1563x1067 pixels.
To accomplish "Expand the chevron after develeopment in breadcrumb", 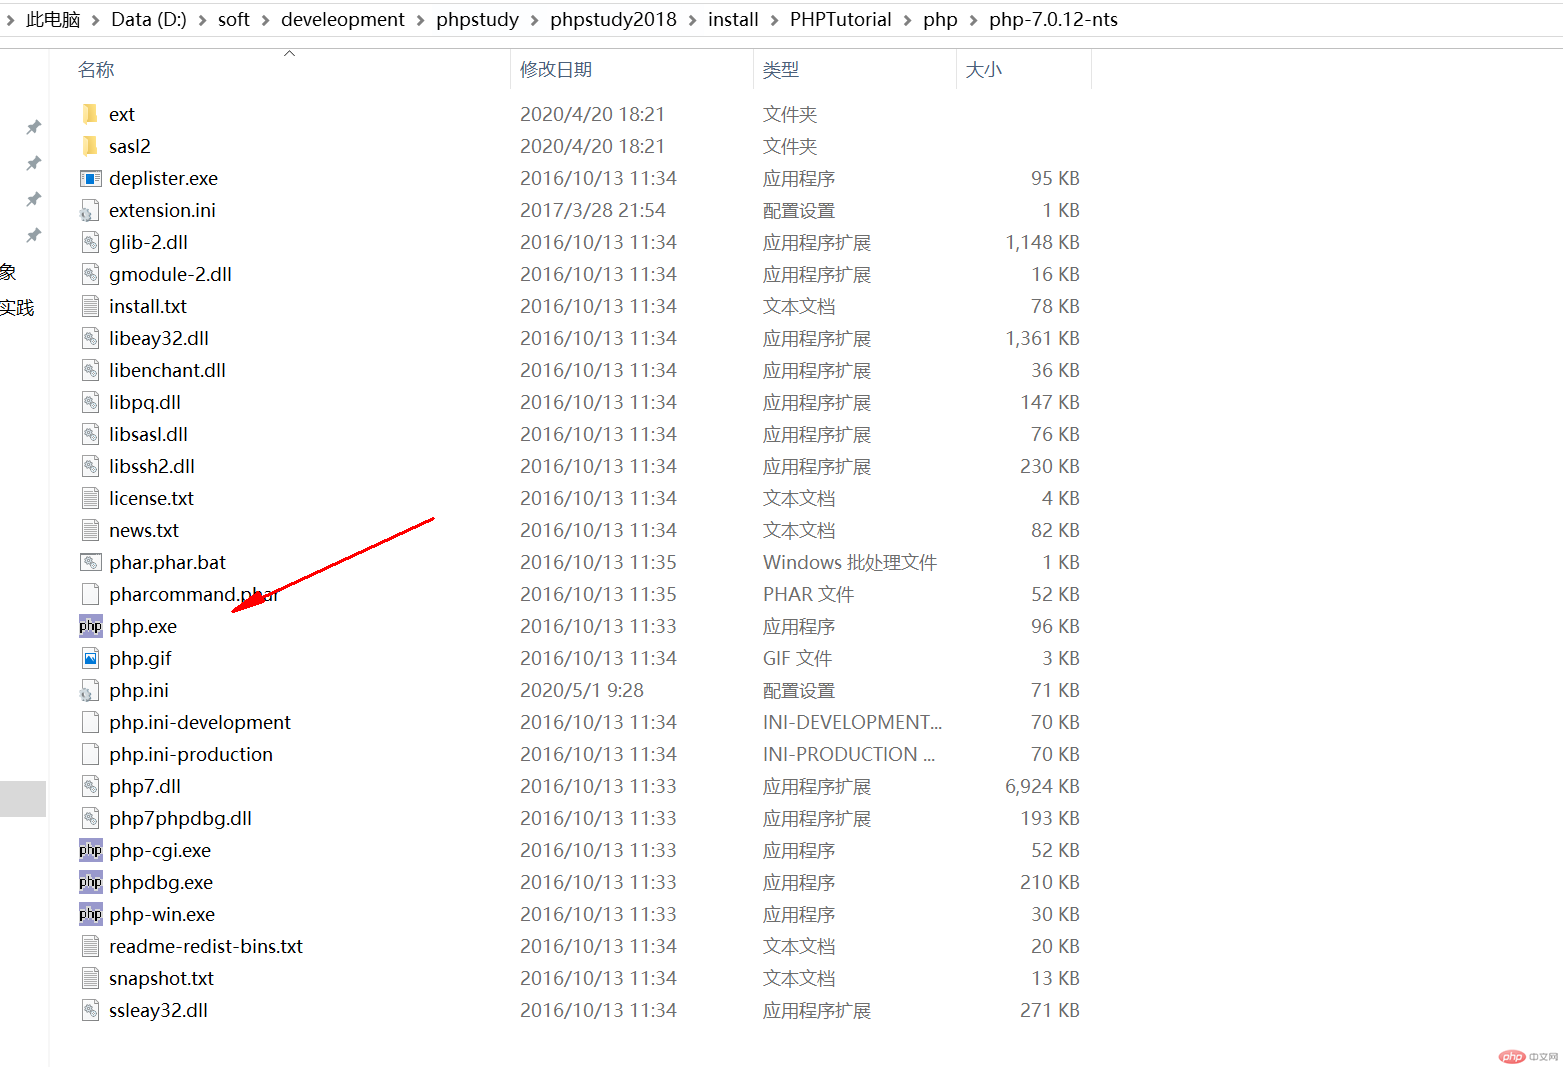I will 421,20.
